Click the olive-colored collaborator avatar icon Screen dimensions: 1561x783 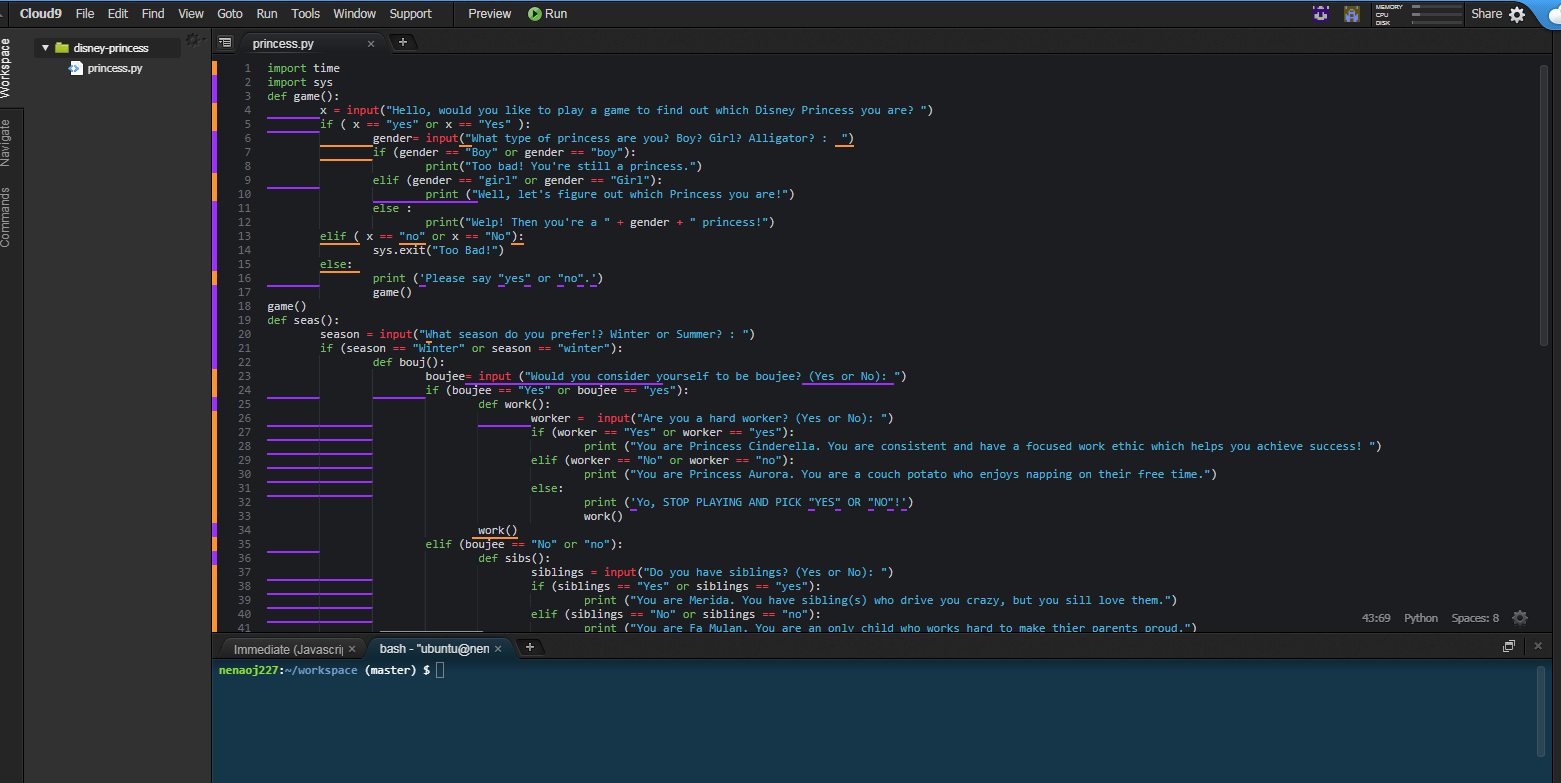point(1352,14)
